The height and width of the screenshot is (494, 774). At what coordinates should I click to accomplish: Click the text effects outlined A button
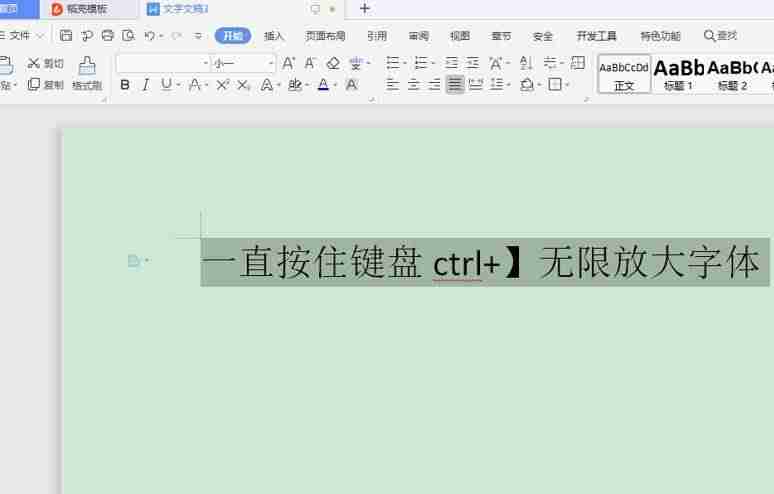tap(267, 85)
